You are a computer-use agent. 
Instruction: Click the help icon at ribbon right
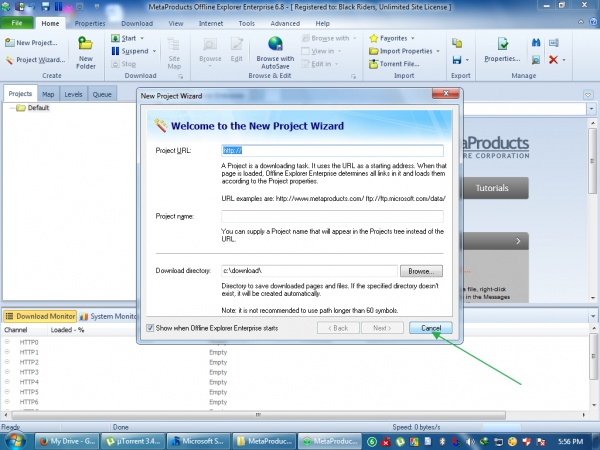pyautogui.click(x=593, y=22)
